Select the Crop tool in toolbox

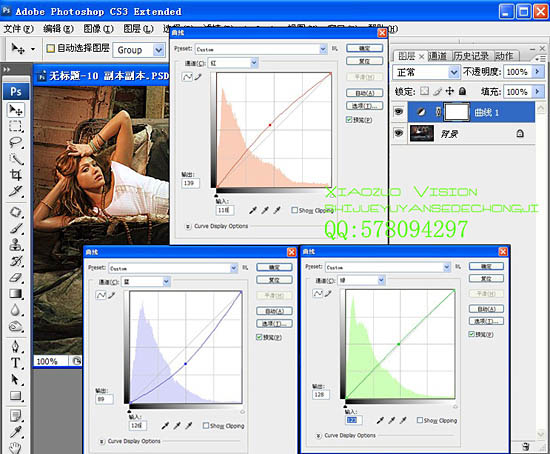(15, 174)
